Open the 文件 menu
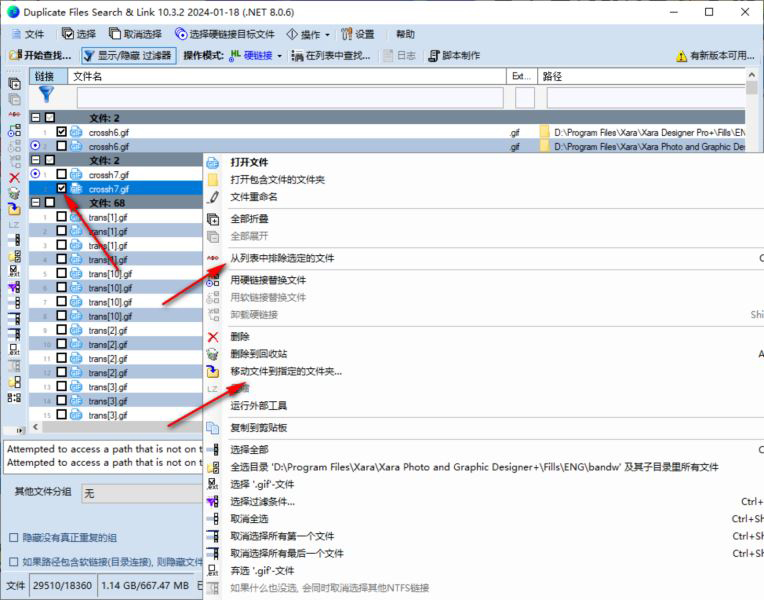 [28, 34]
